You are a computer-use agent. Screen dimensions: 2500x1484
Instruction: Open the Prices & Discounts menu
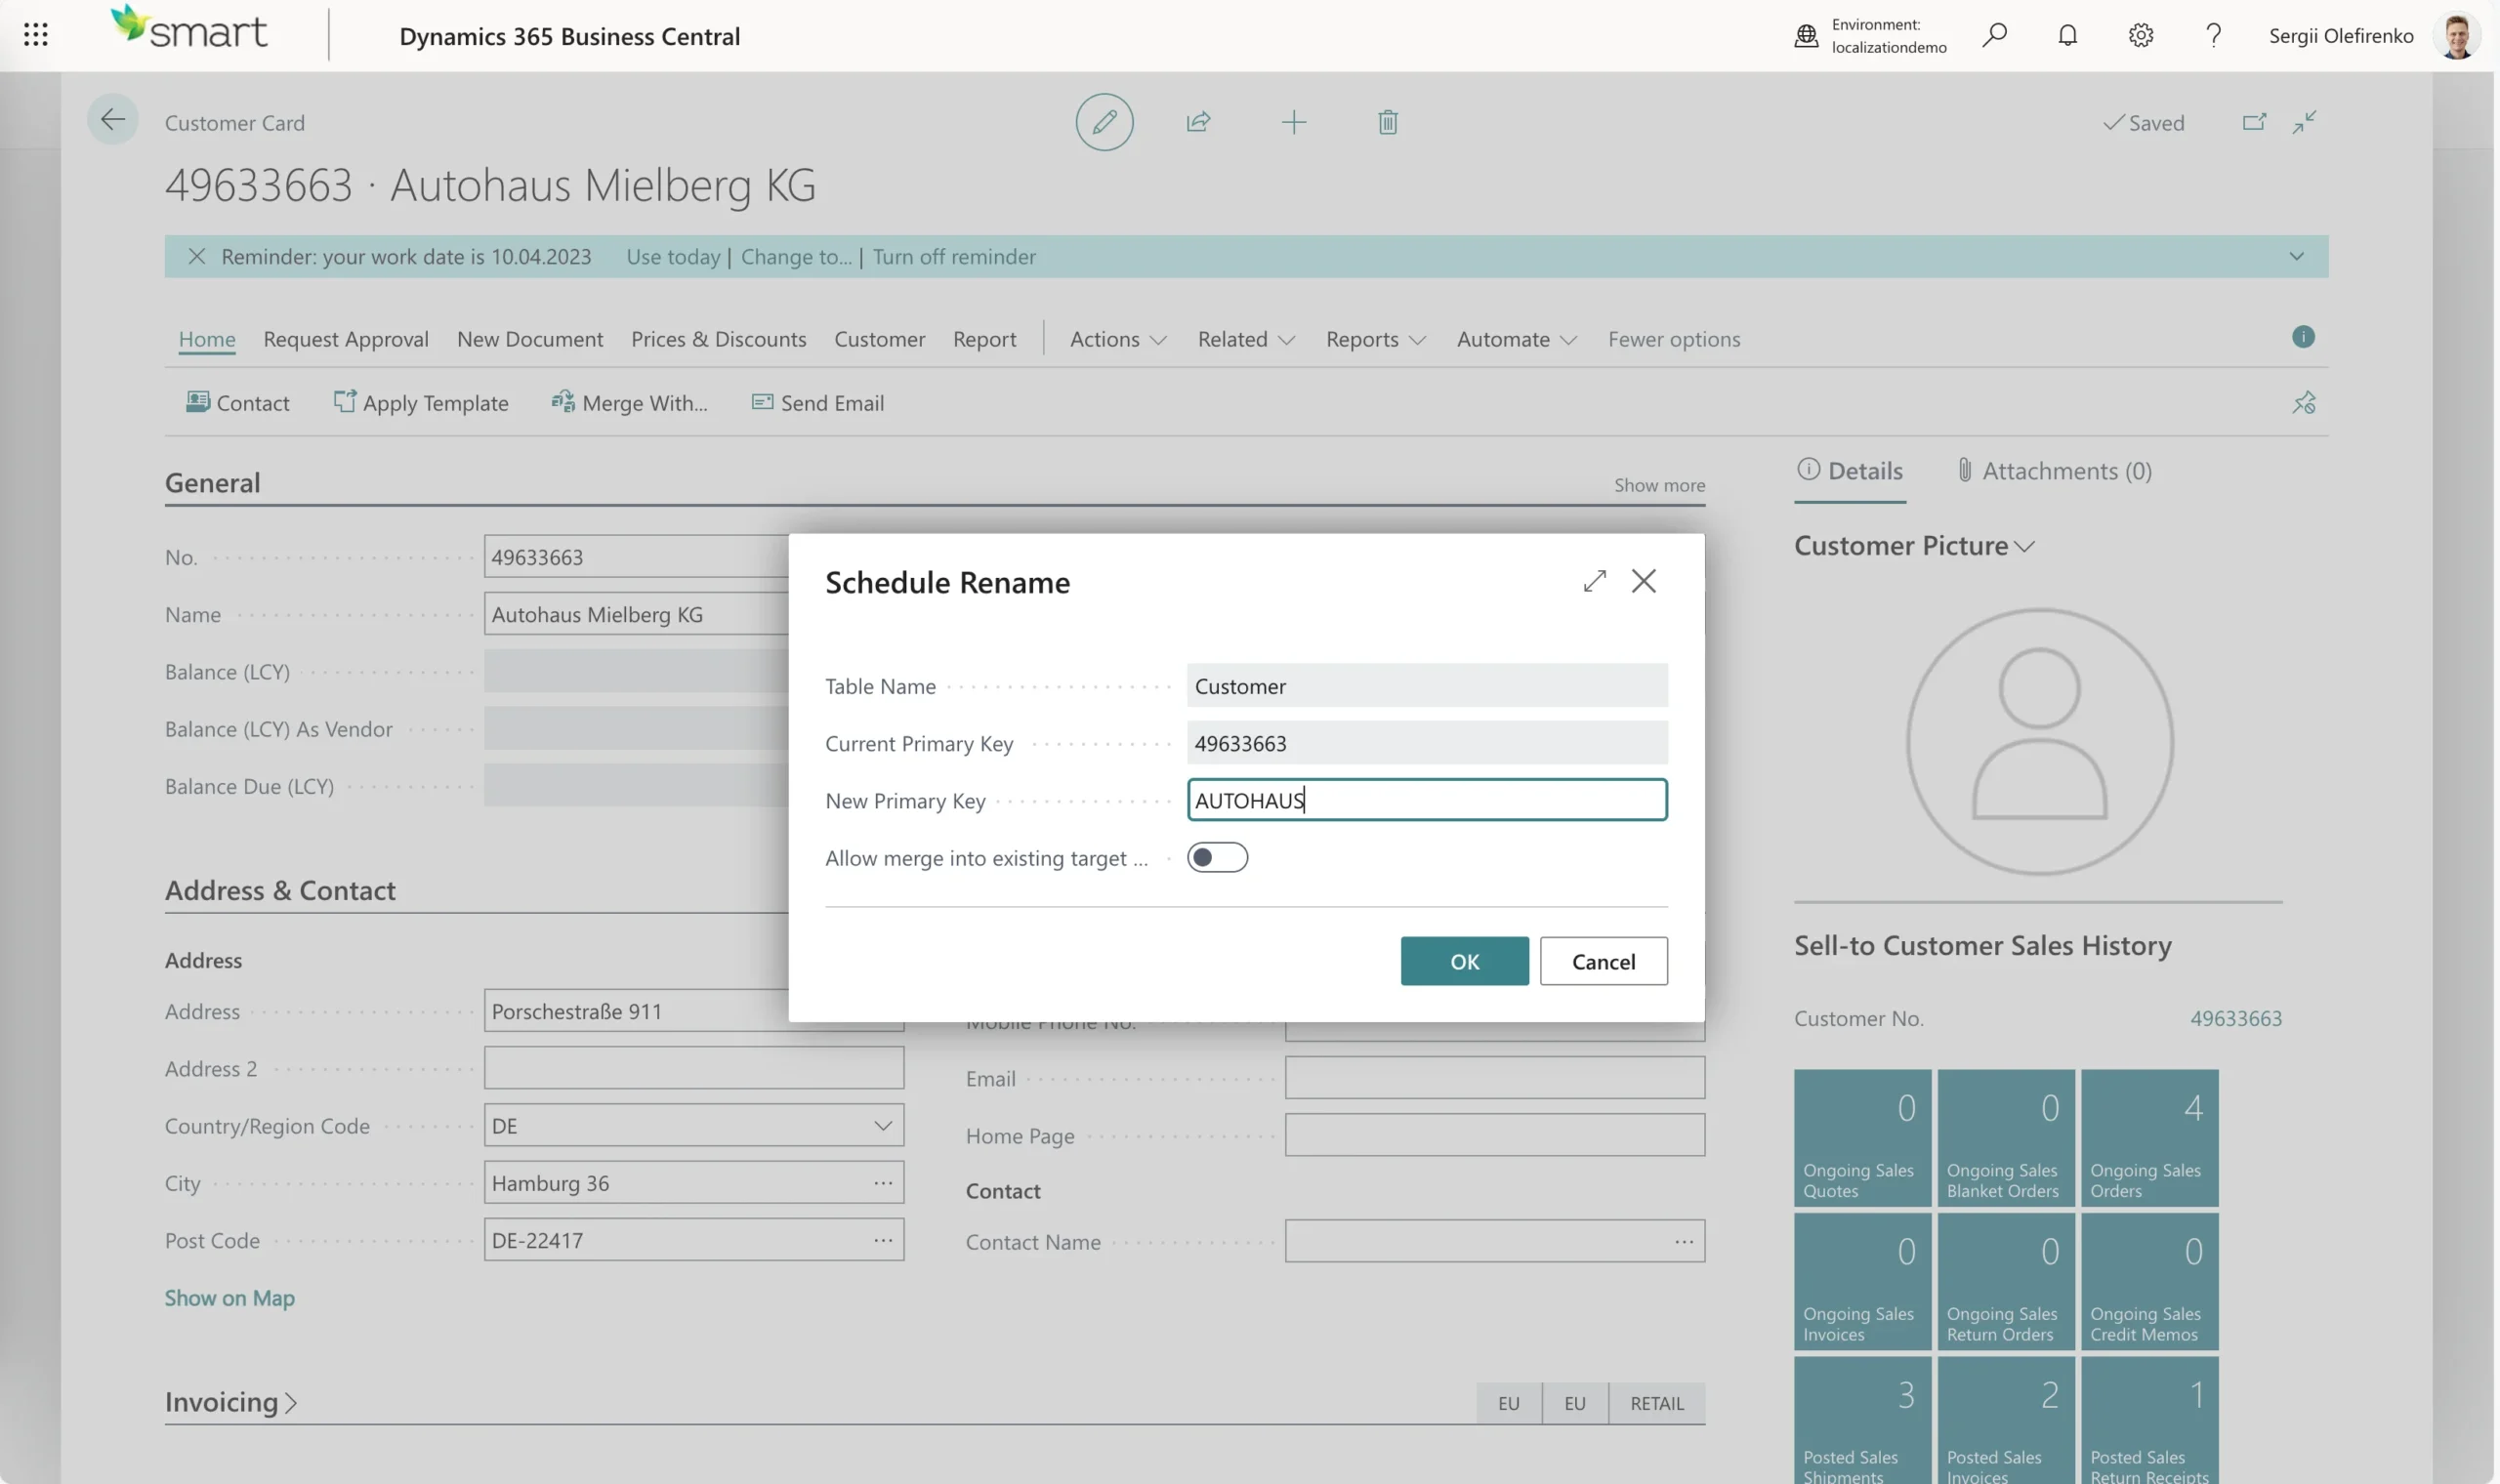[718, 339]
